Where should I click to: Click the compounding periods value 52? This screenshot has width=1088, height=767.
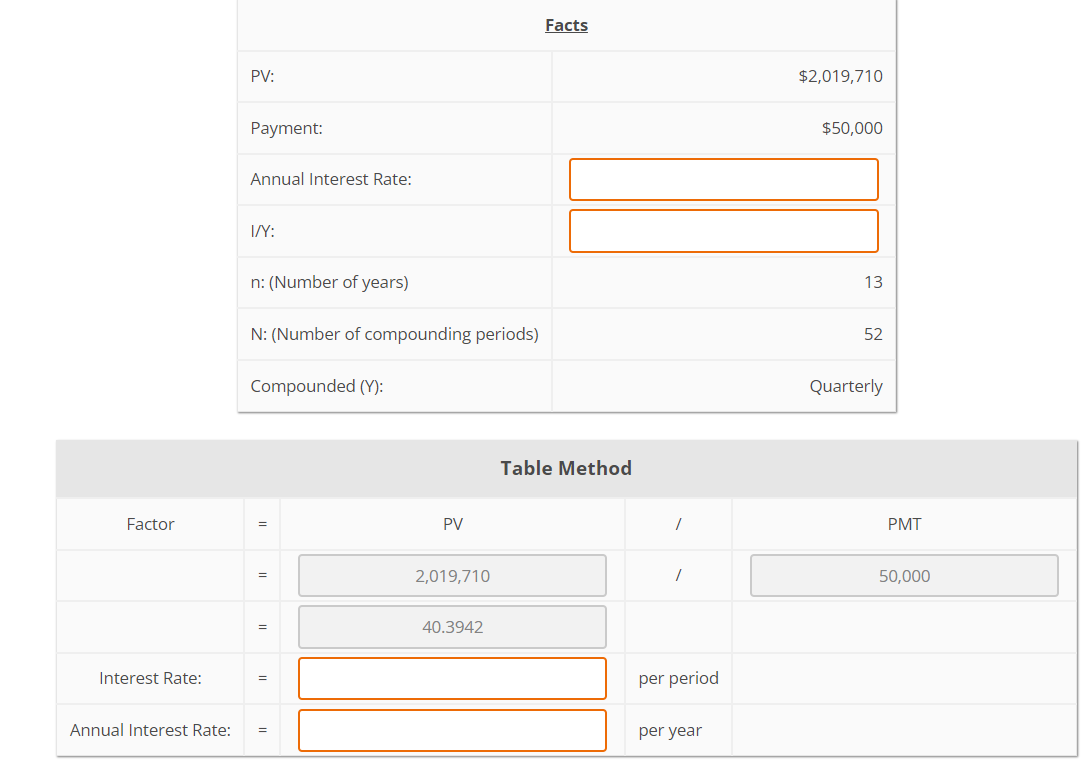[873, 334]
